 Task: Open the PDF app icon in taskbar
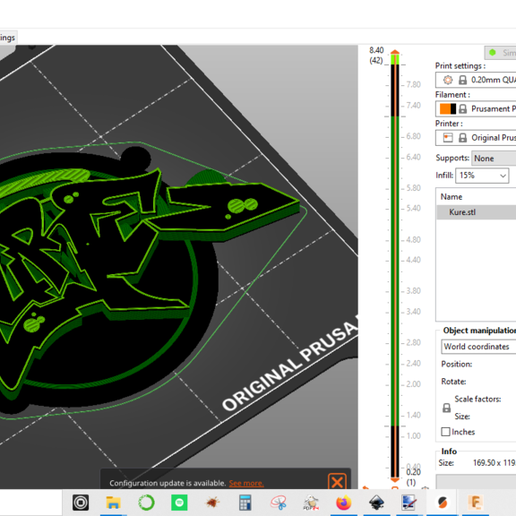click(x=311, y=502)
